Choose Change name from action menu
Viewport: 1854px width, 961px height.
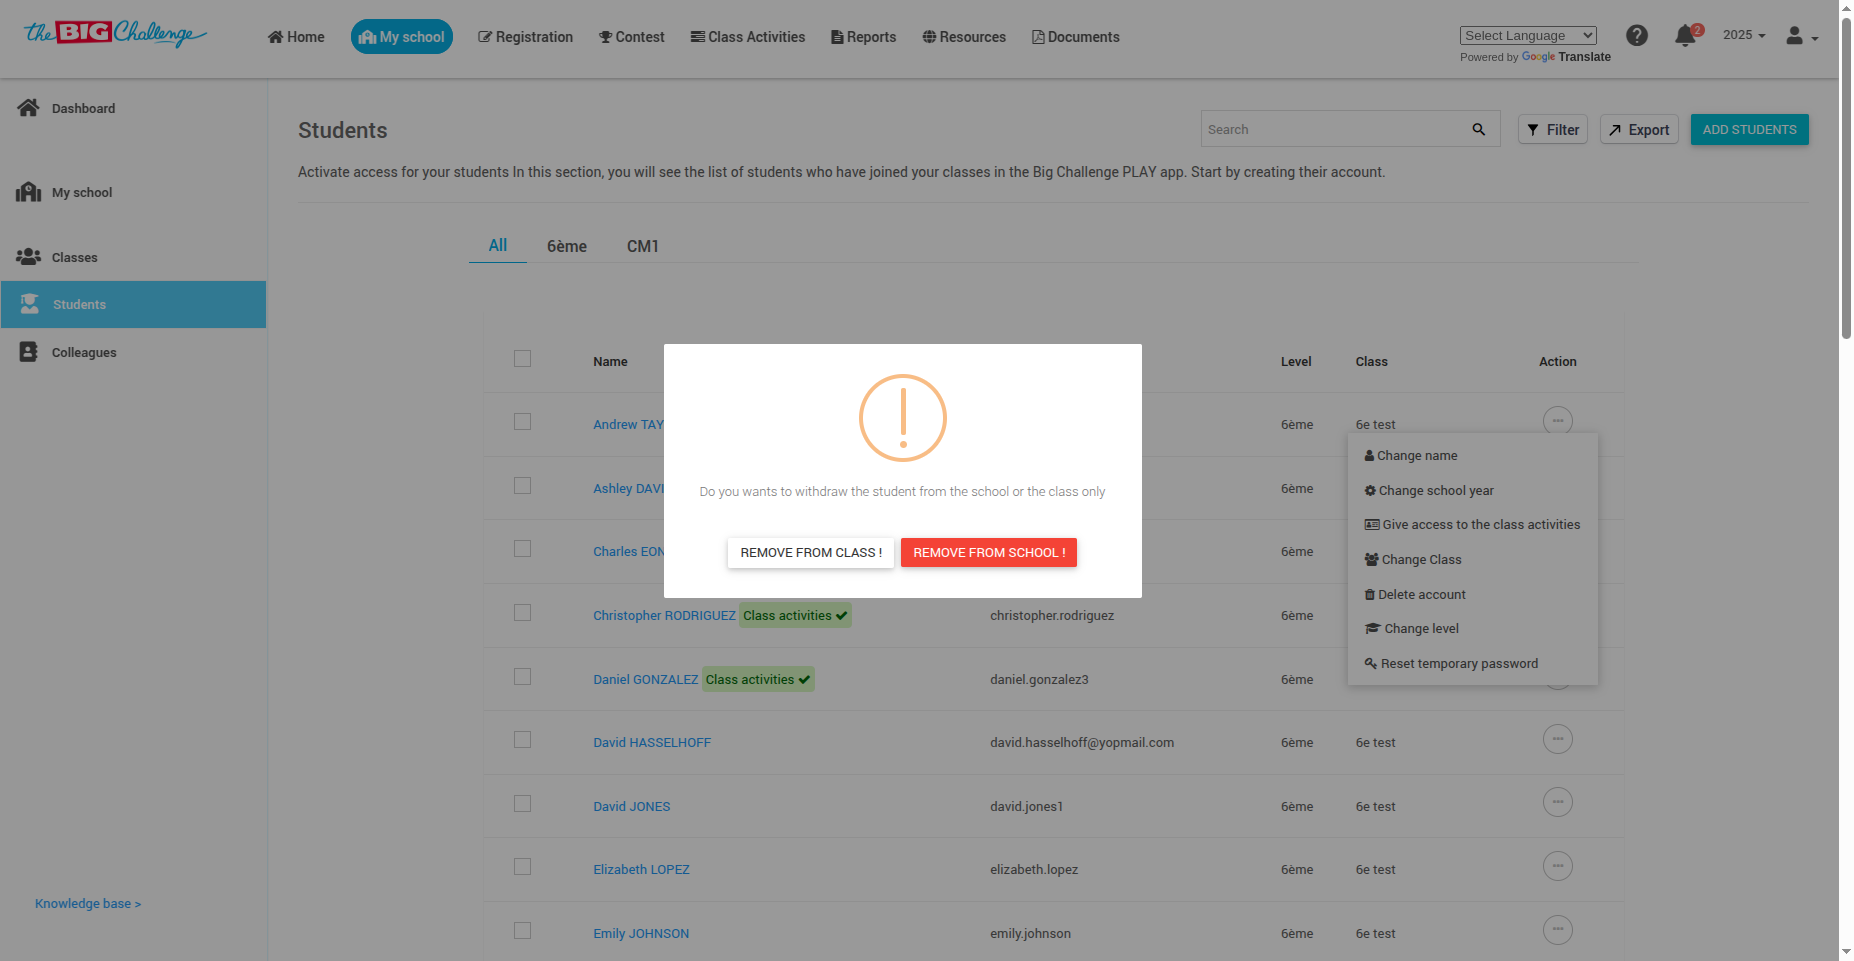pos(1411,455)
